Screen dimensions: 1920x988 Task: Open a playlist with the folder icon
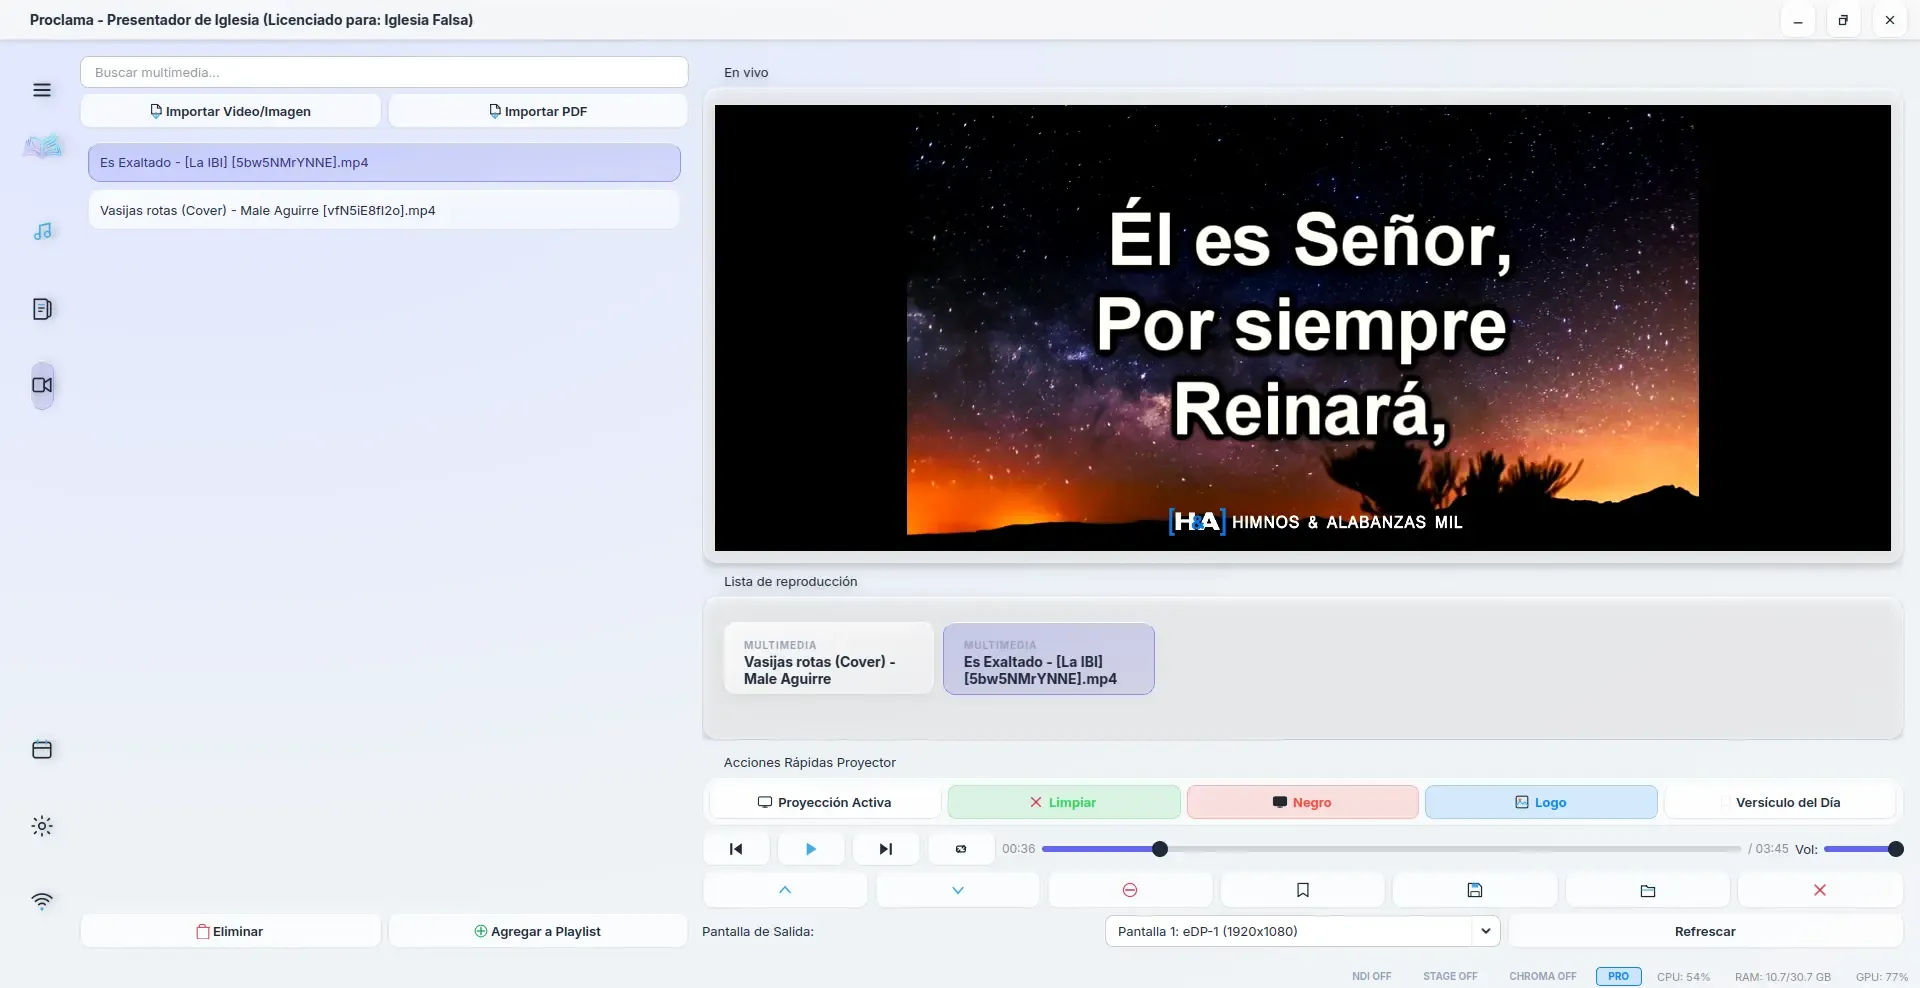(1648, 890)
